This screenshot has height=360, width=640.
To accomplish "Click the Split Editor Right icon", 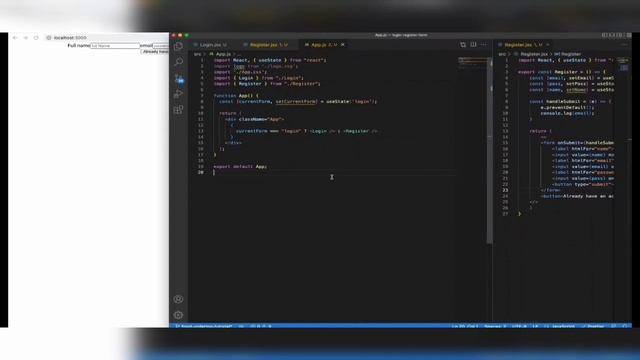I will [x=473, y=44].
